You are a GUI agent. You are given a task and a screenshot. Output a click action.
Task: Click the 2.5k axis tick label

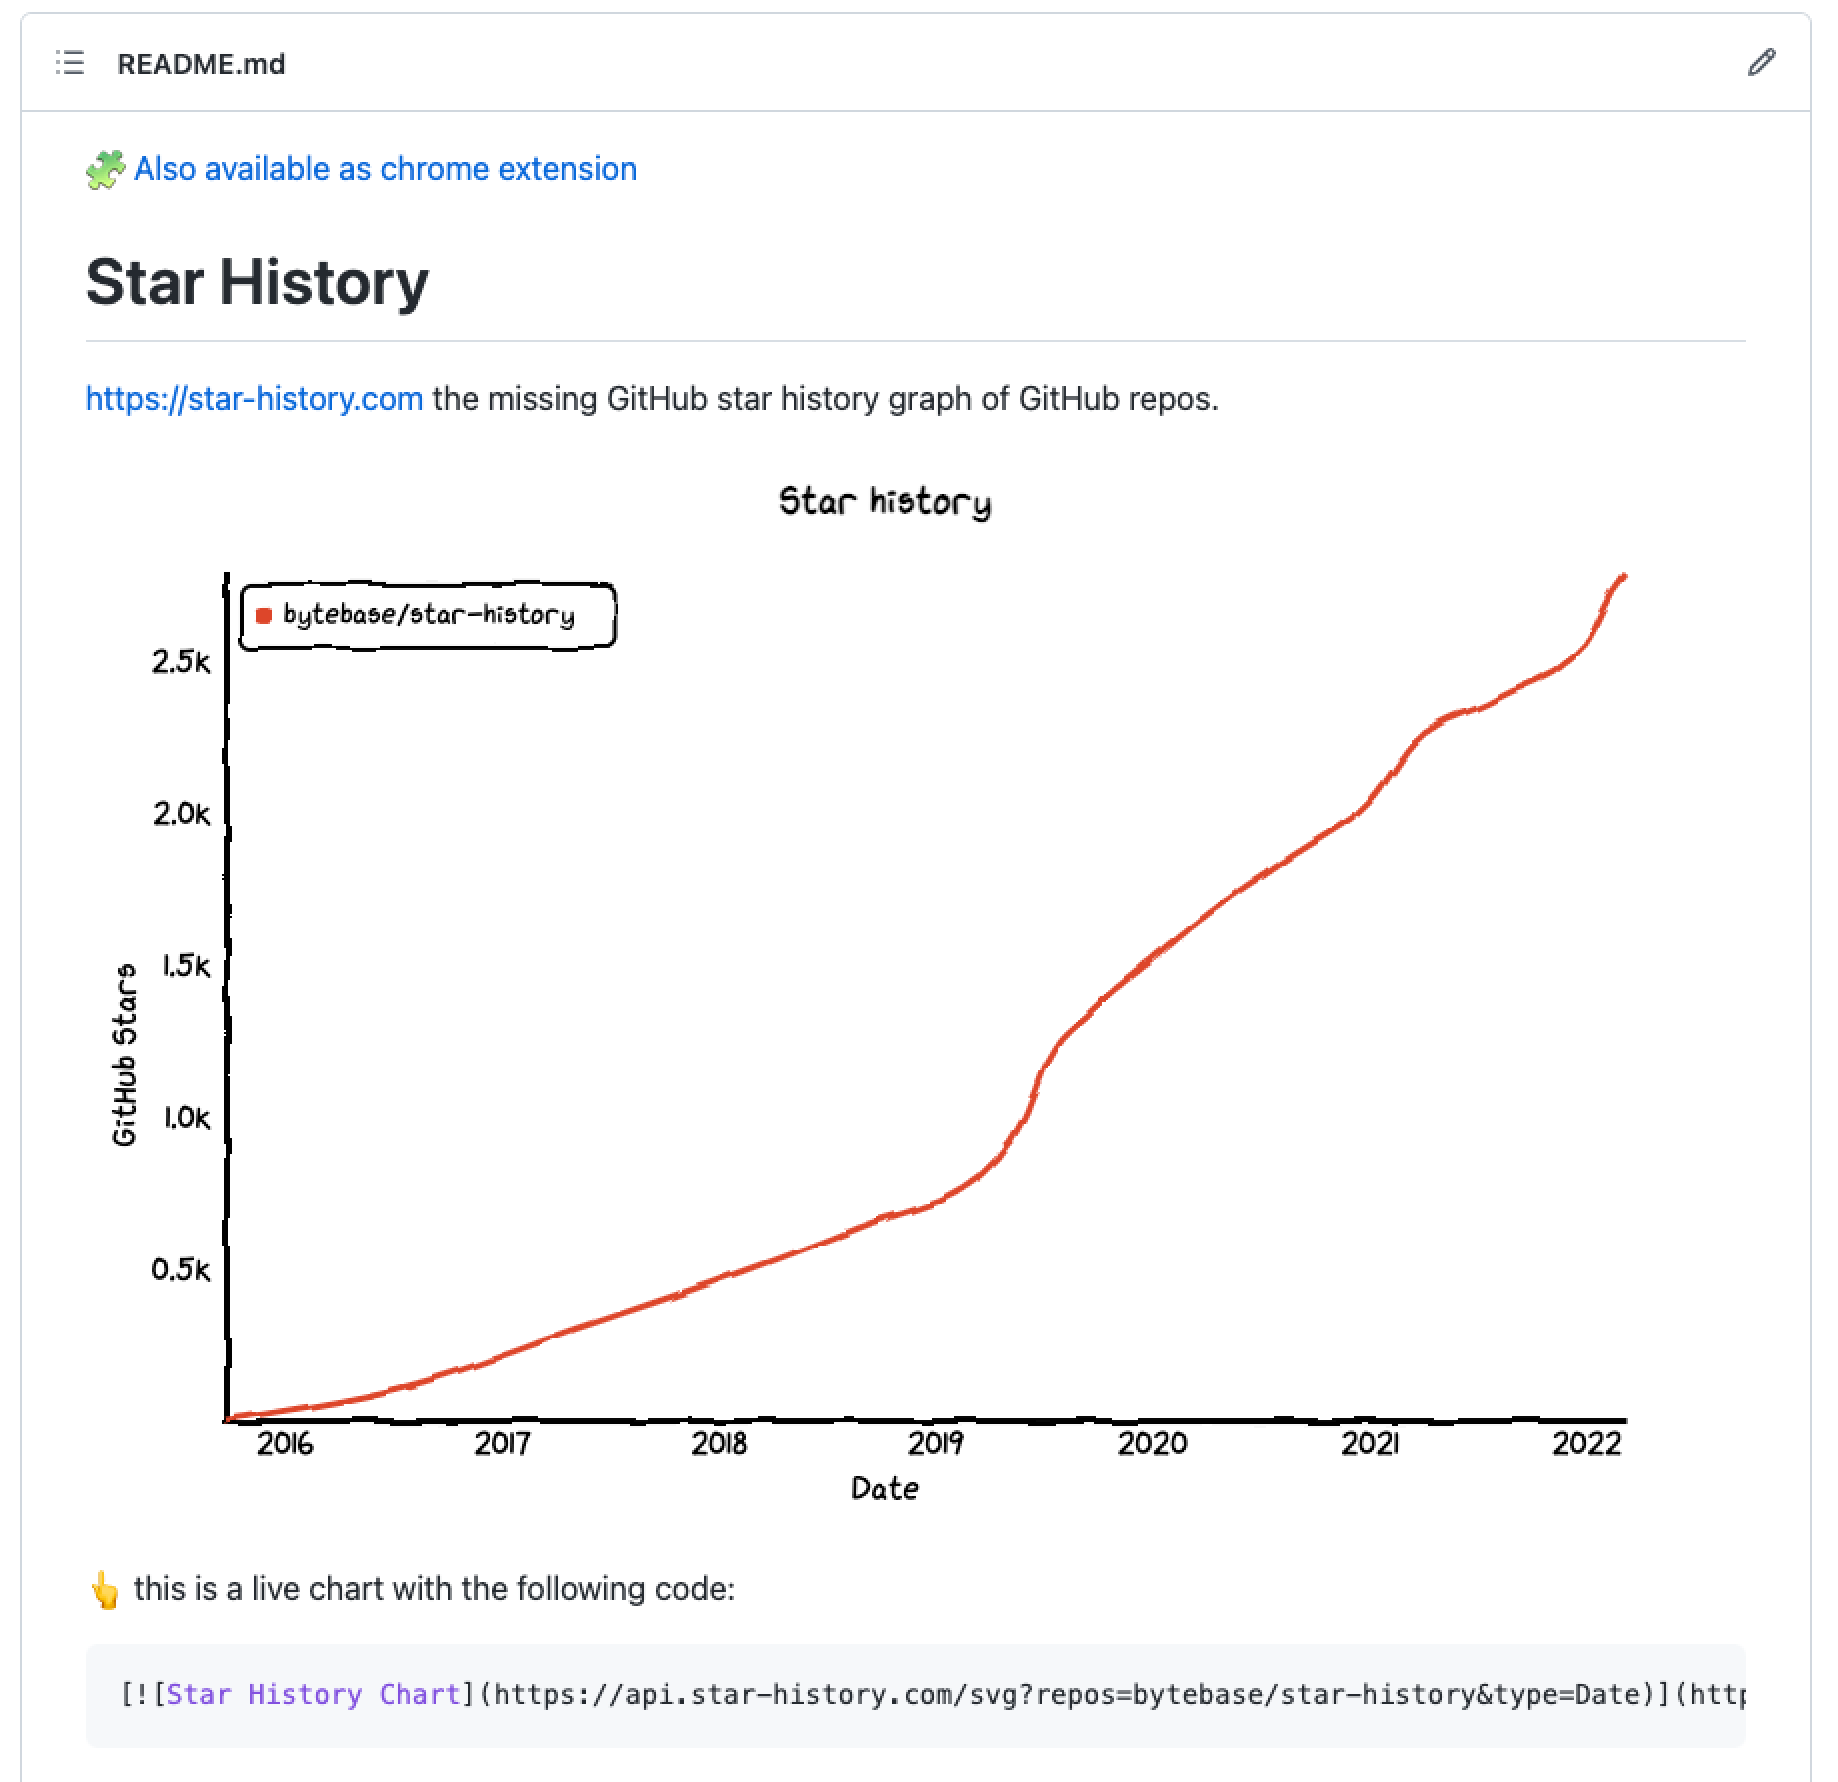[x=181, y=662]
